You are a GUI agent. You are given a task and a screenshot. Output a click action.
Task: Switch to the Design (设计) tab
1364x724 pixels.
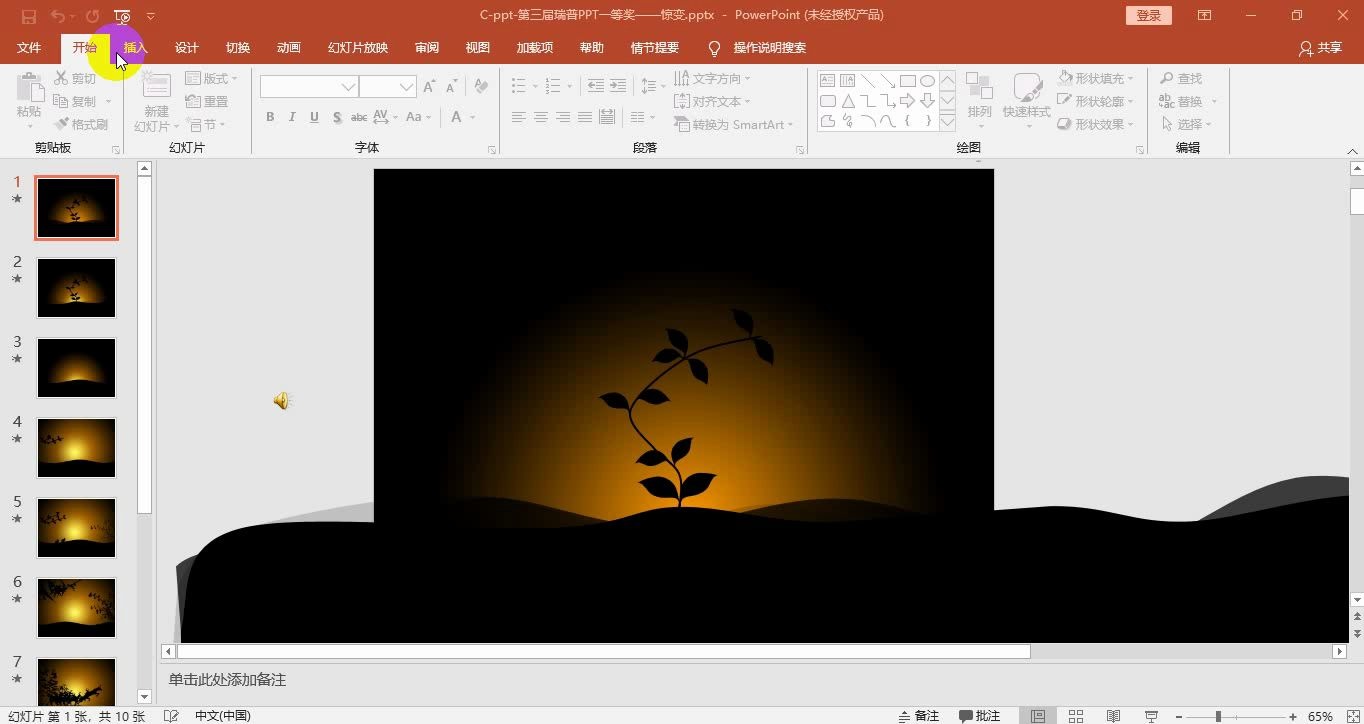coord(187,48)
